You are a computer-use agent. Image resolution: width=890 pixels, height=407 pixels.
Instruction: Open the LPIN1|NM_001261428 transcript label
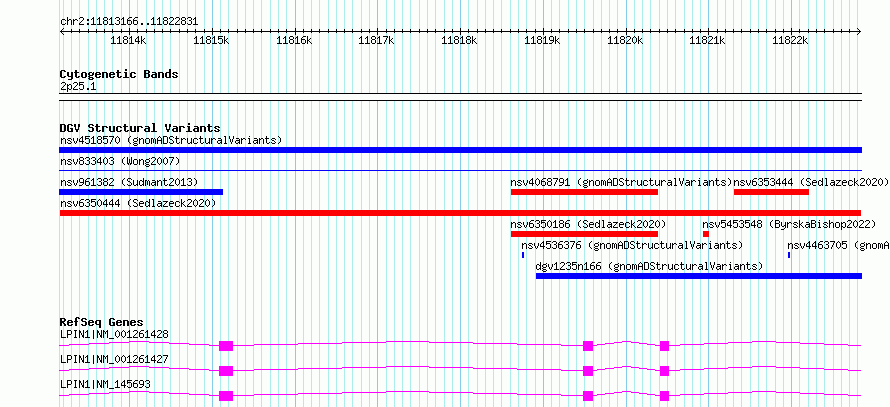pyautogui.click(x=114, y=334)
